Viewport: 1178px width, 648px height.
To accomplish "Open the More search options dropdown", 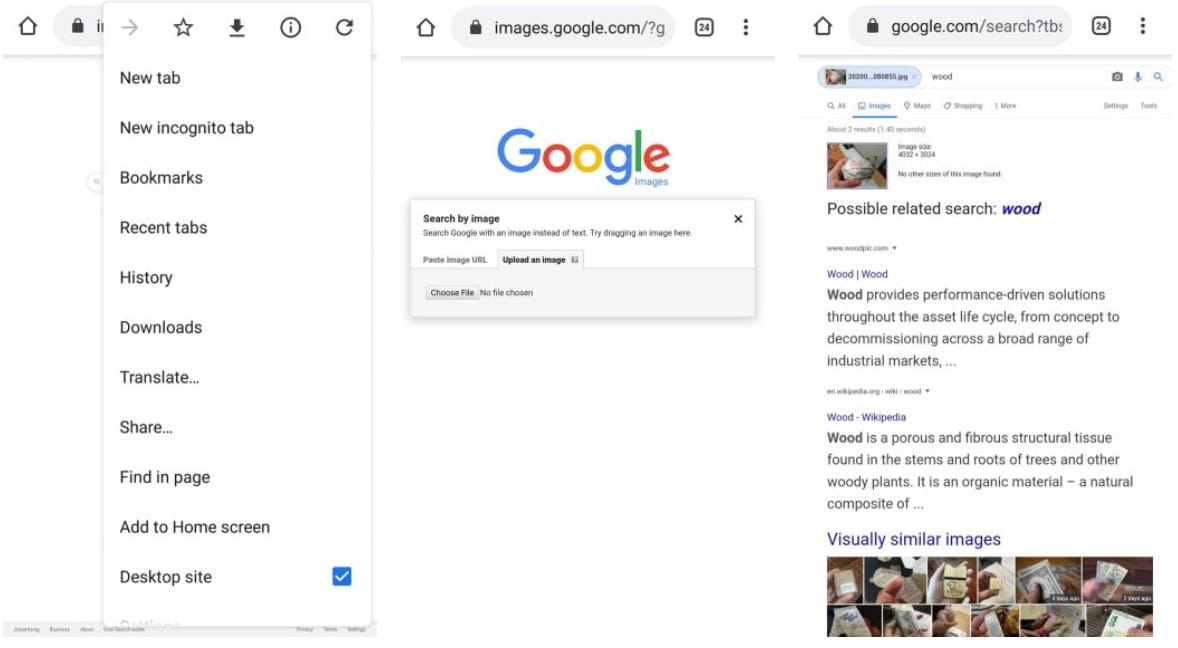I will click(x=1005, y=106).
